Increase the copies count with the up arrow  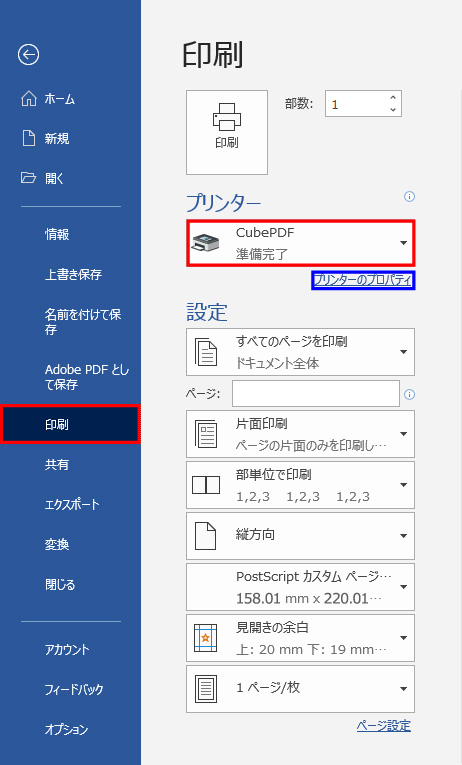pos(393,98)
